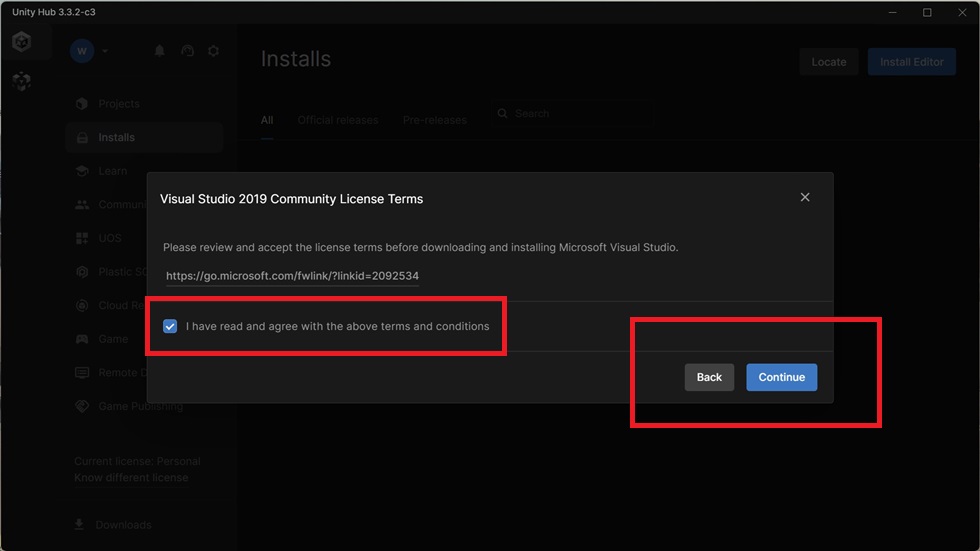The width and height of the screenshot is (980, 551).
Task: Open the Microsoft license terms link
Action: 292,276
